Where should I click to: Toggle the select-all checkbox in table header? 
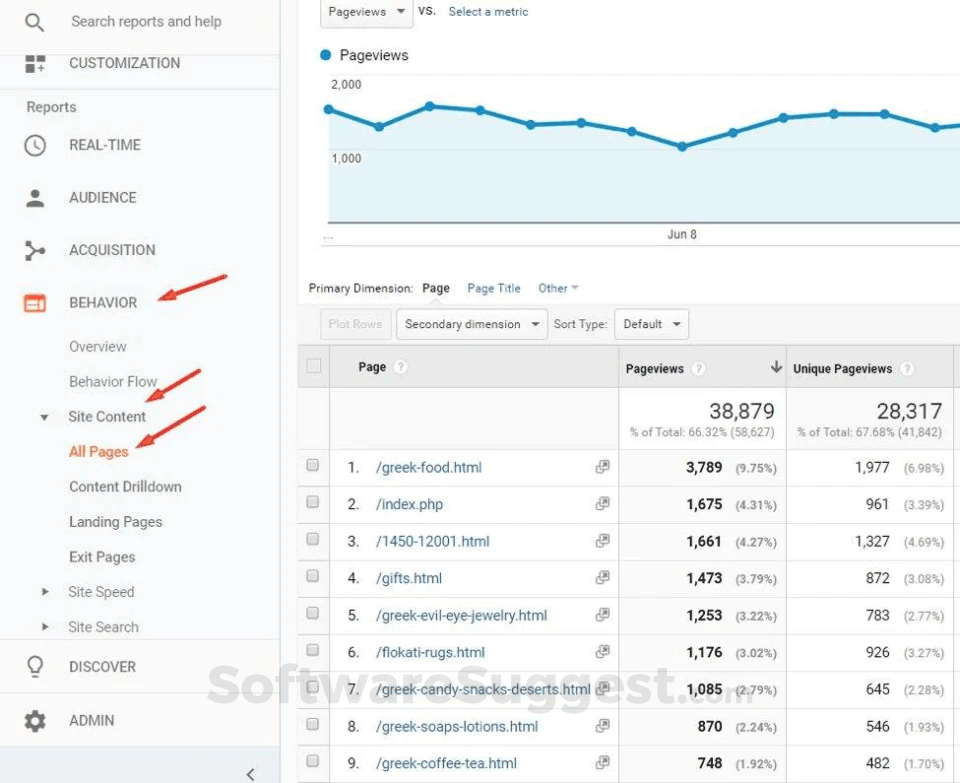coord(314,367)
